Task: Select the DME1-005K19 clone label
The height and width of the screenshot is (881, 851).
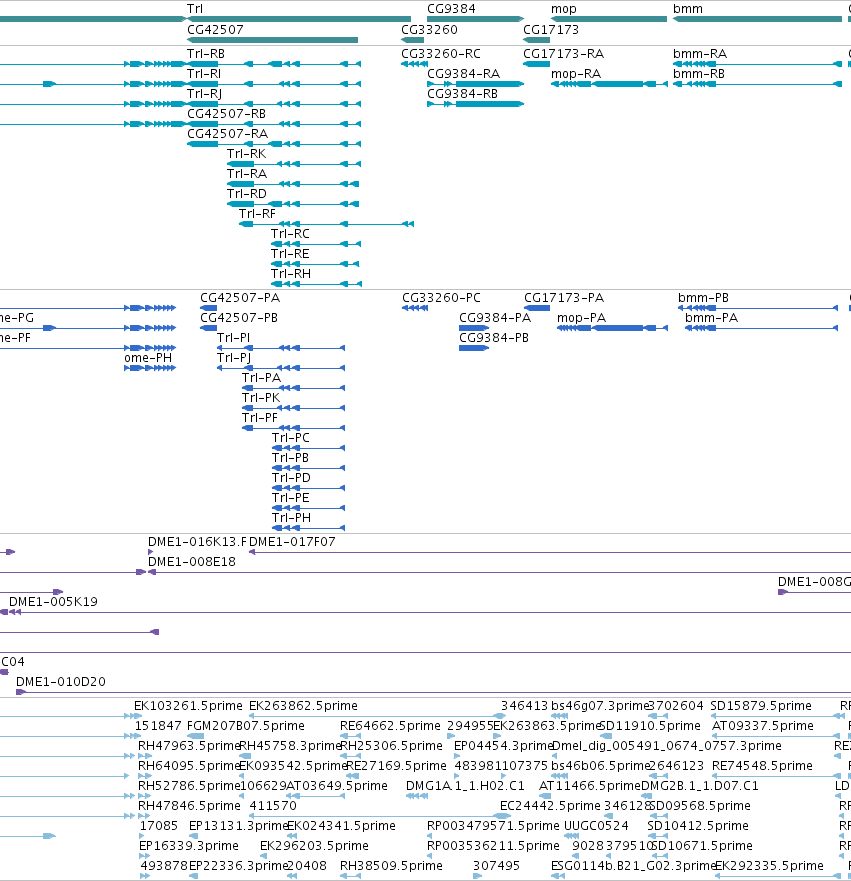Action: (53, 602)
